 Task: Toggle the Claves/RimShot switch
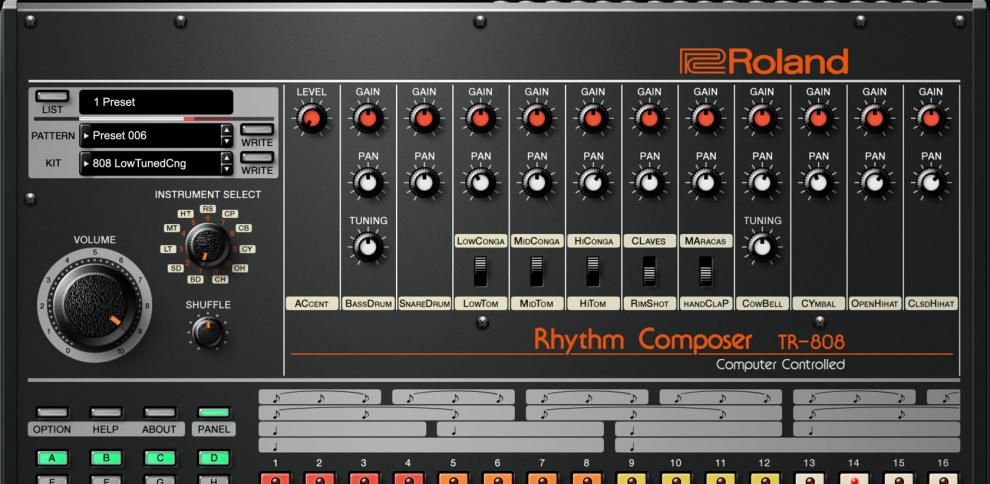tap(649, 271)
